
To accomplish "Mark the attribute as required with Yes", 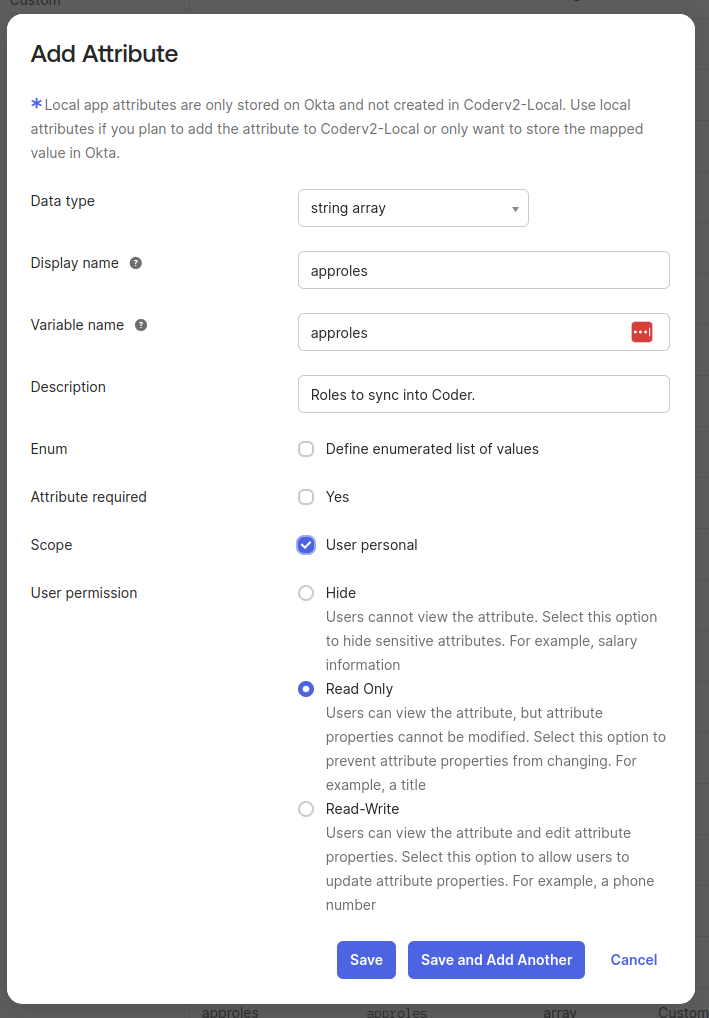I will click(x=305, y=497).
